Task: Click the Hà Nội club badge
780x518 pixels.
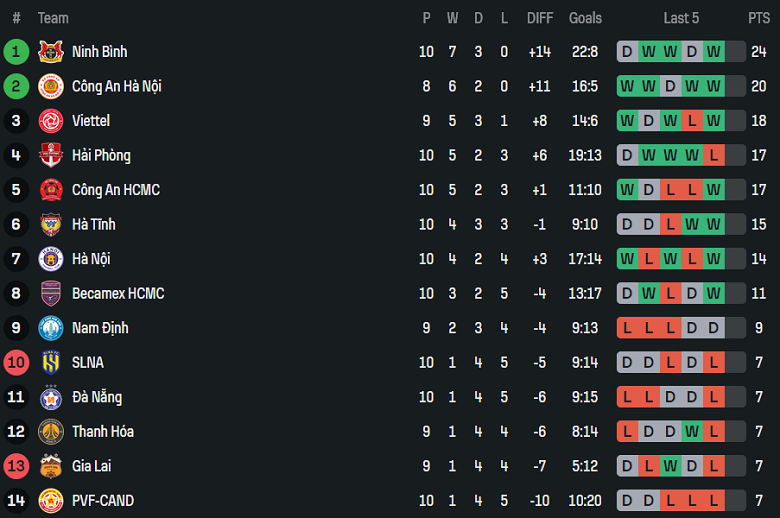Action: point(50,259)
